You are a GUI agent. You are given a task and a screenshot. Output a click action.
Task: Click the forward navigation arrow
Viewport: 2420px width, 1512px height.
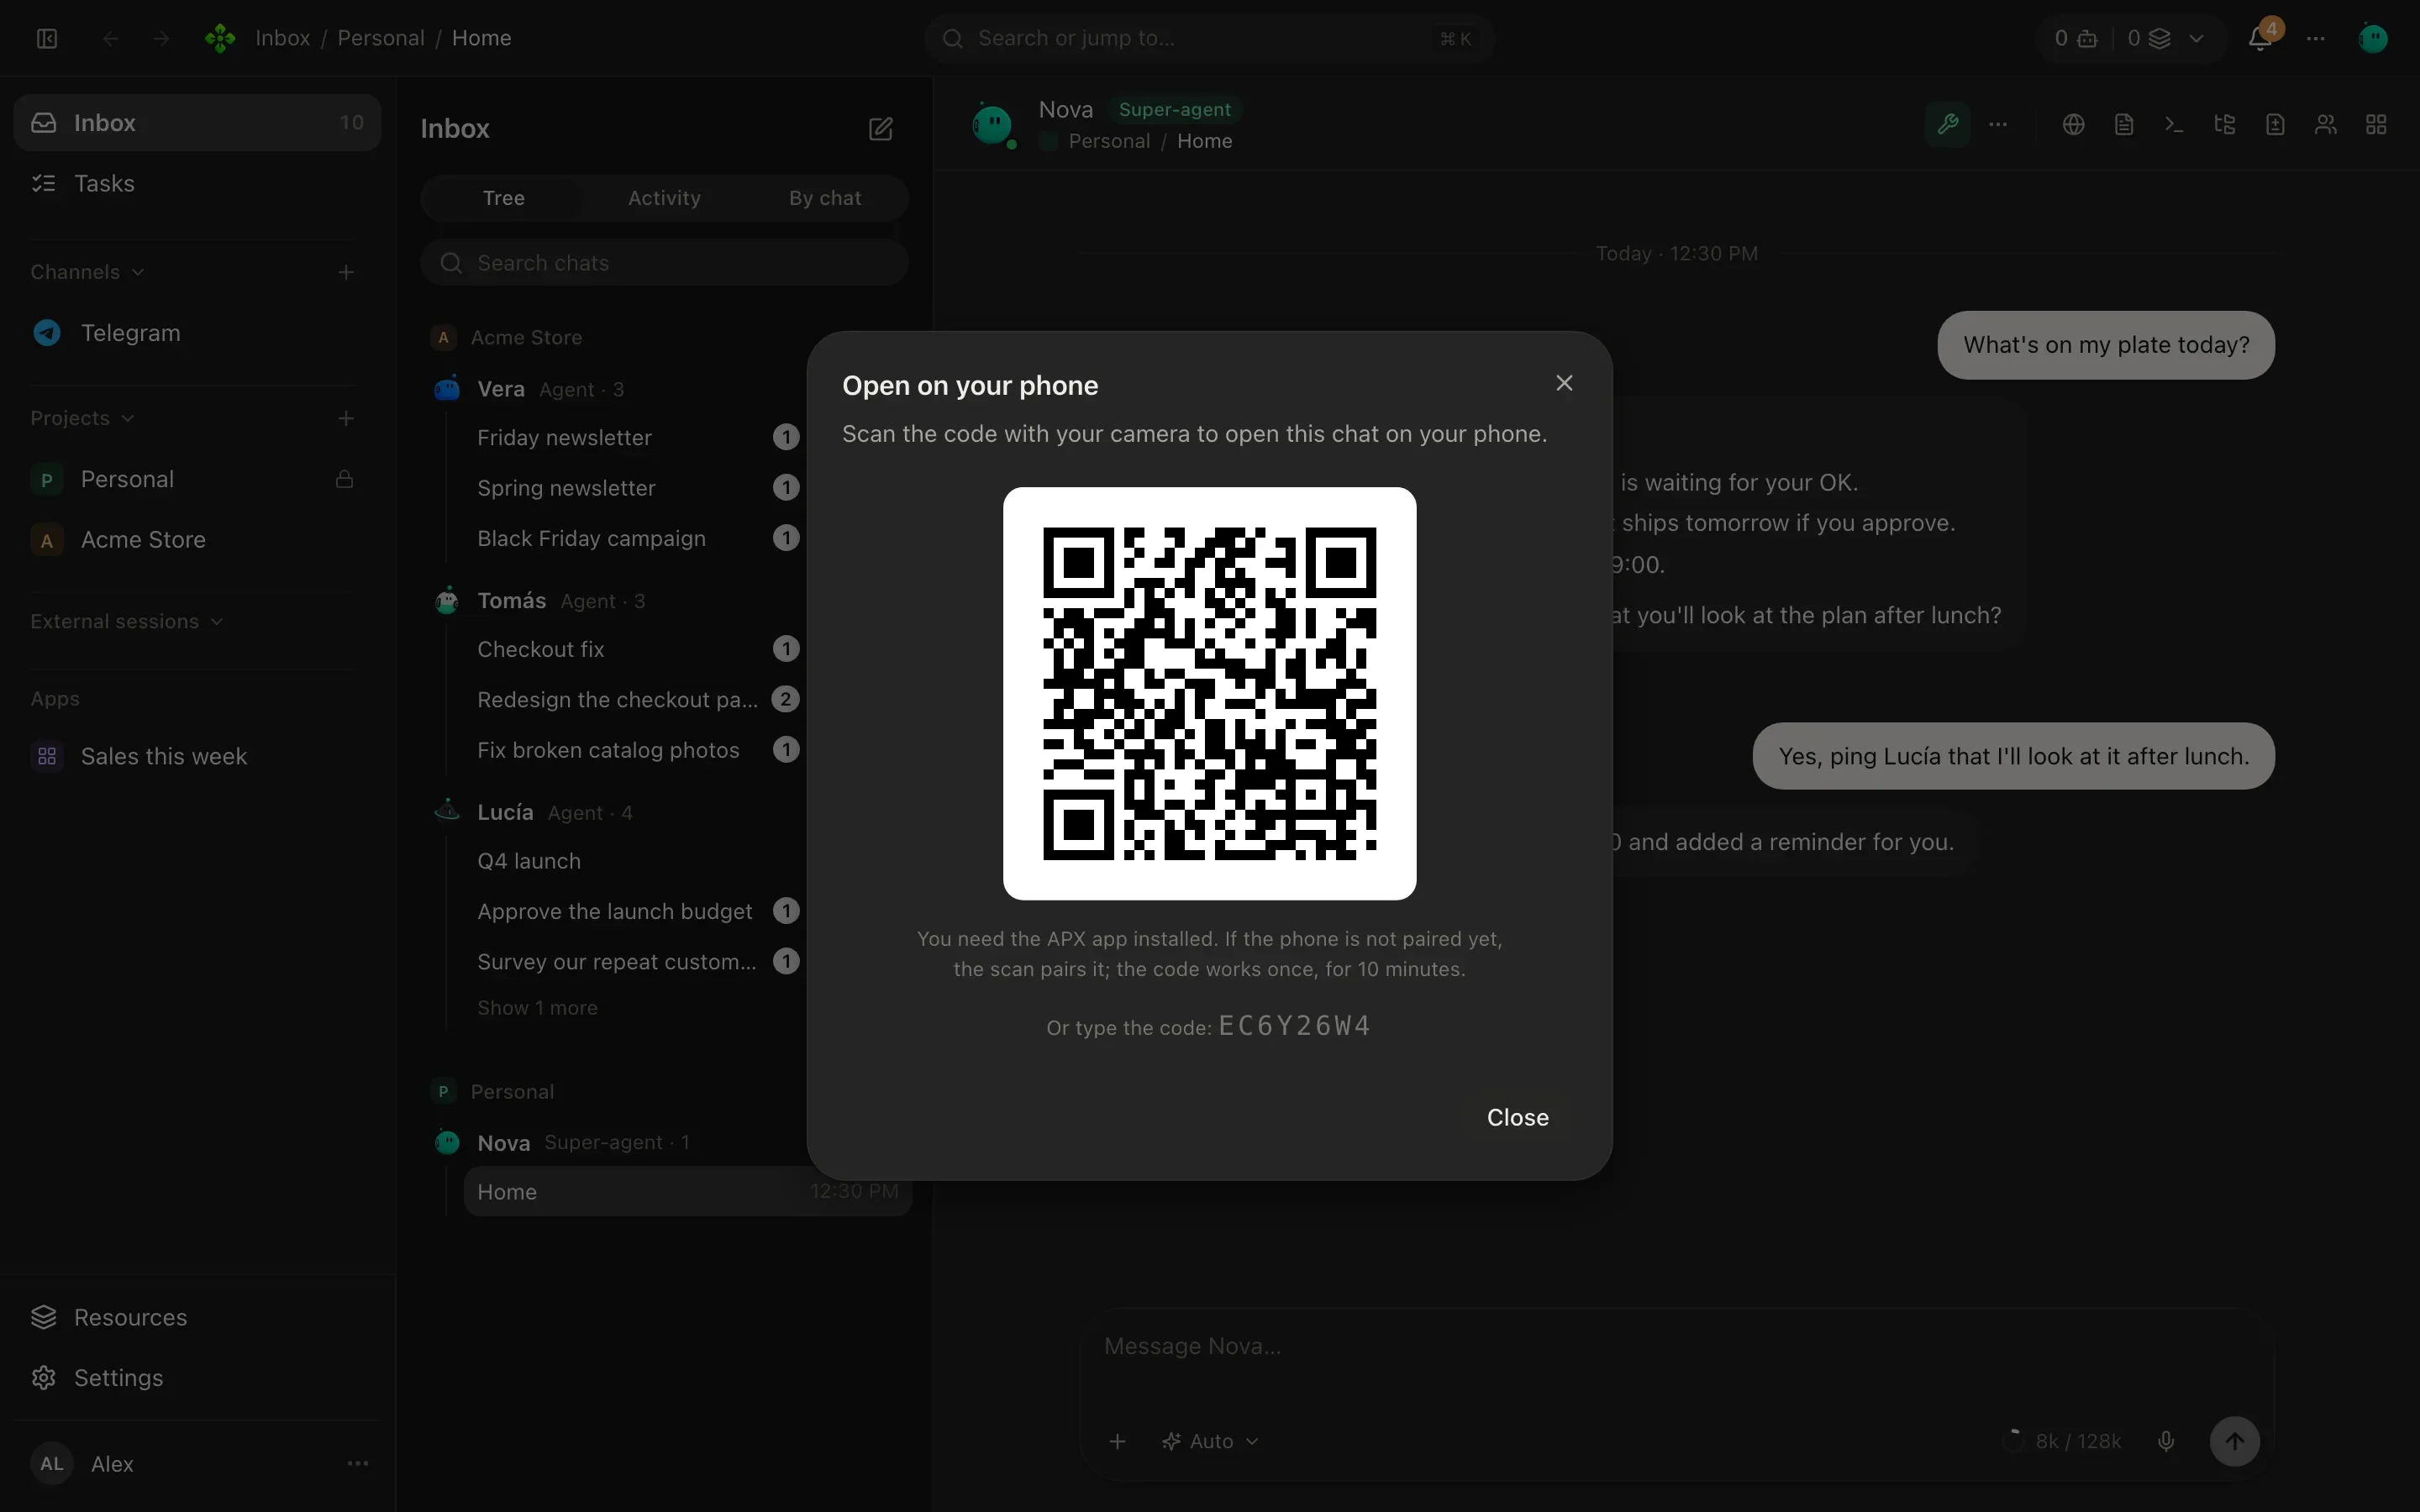[161, 38]
